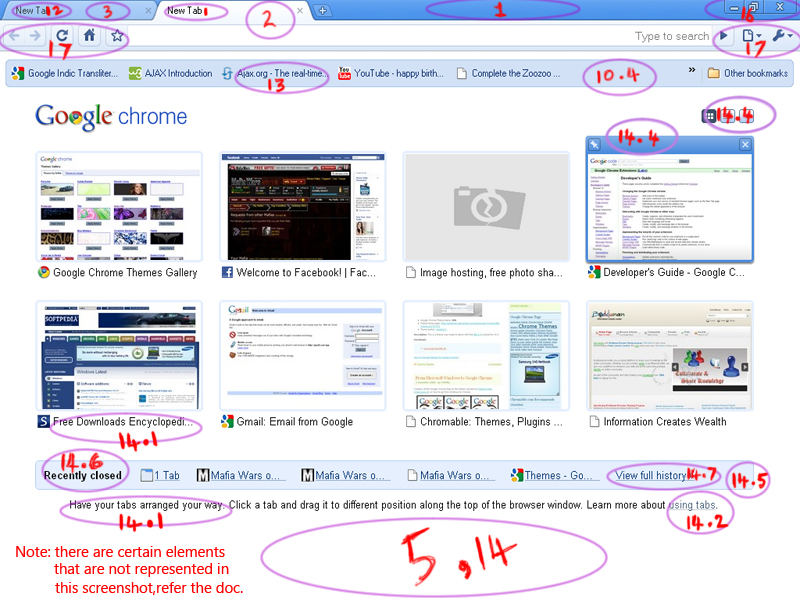Click the Google chrome logo
The height and width of the screenshot is (600, 800).
(111, 117)
